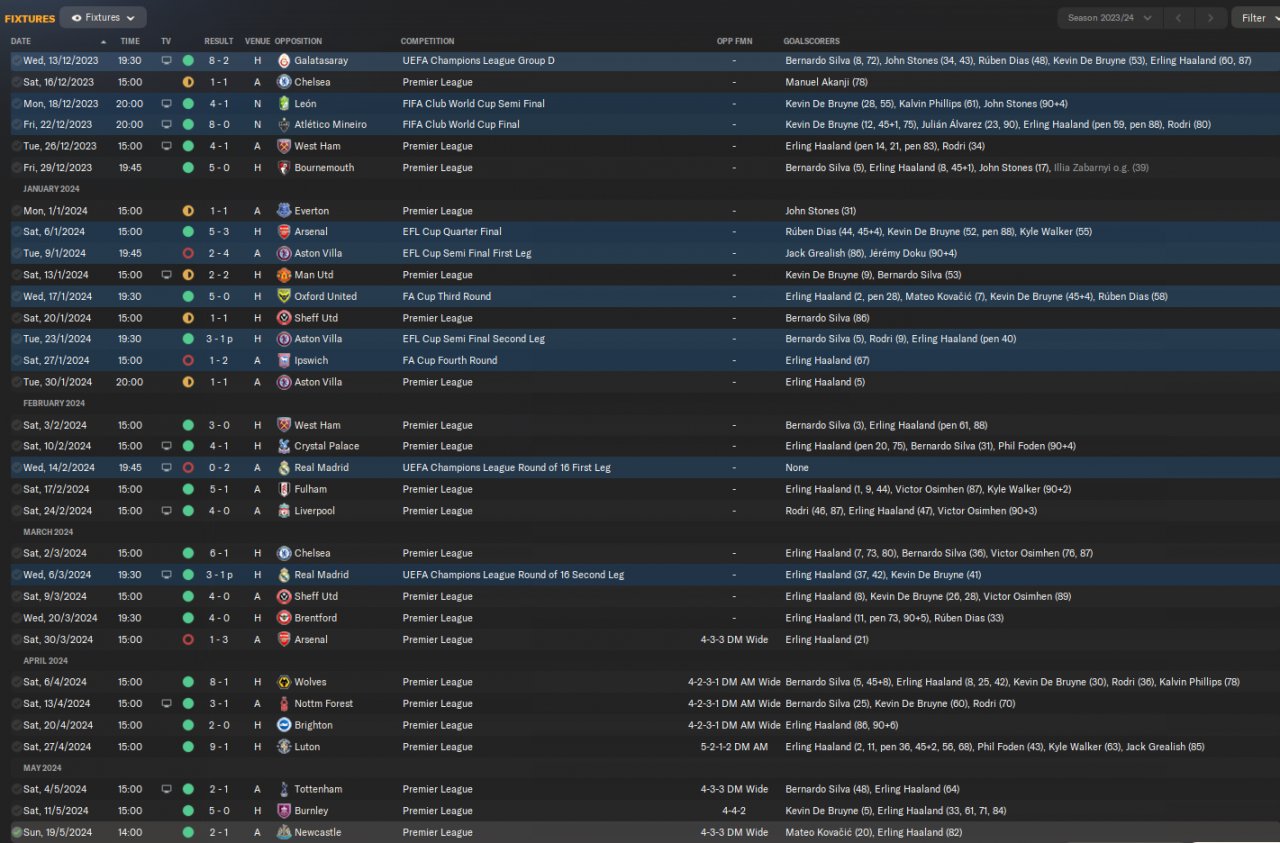Click the TIME column header
Screen dimensions: 1280x843
[130, 42]
